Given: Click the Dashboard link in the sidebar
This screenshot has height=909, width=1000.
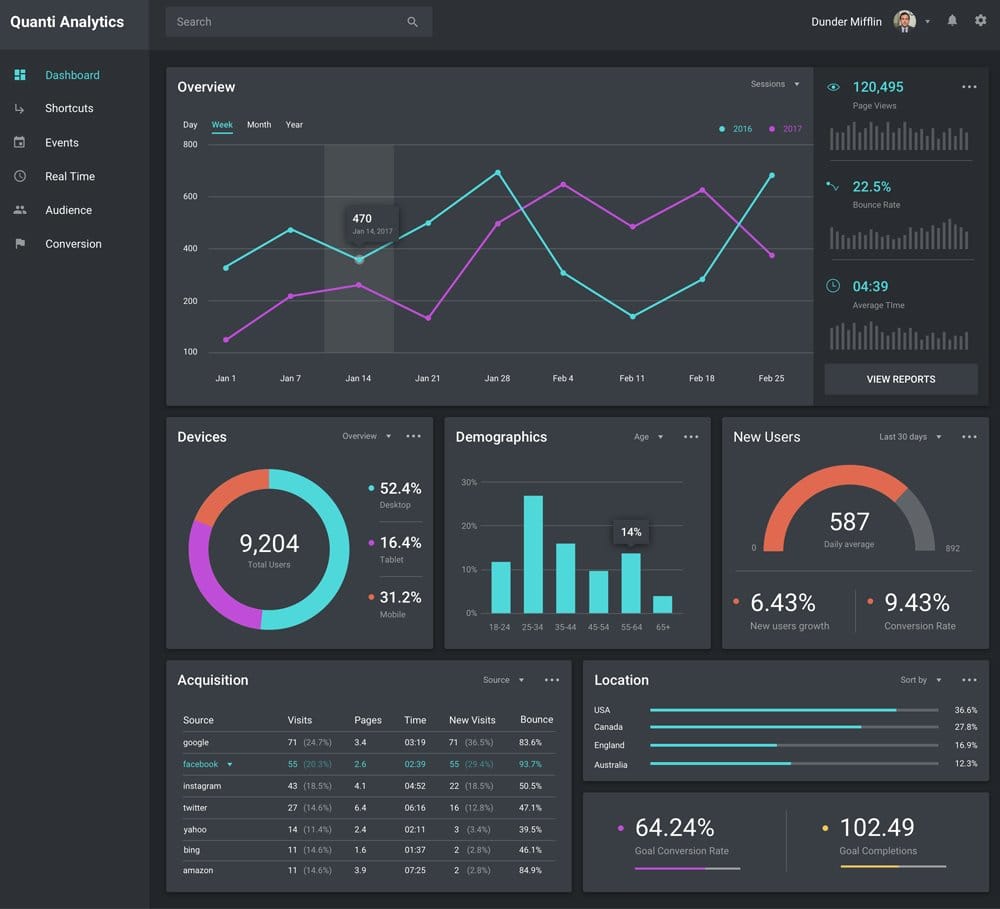Looking at the screenshot, I should pos(72,75).
